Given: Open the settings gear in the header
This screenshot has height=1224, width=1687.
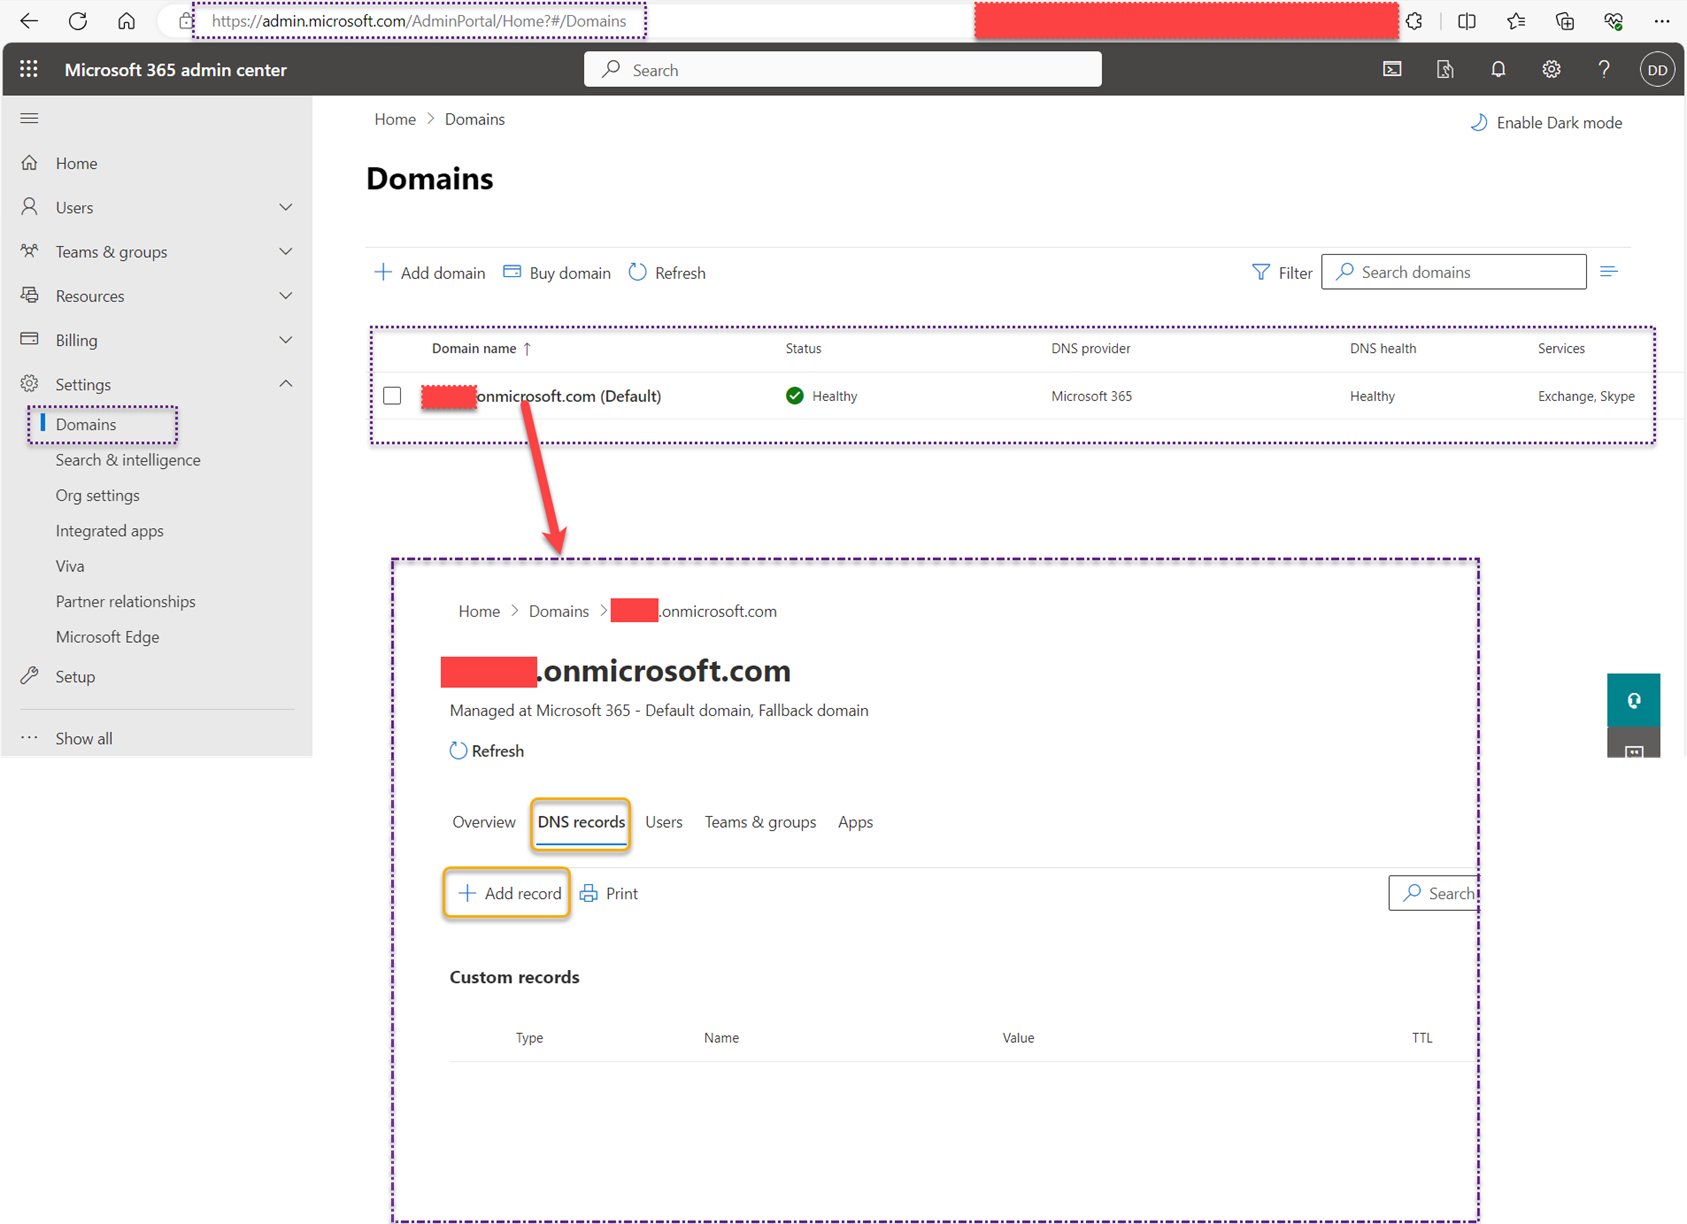Looking at the screenshot, I should tap(1551, 69).
